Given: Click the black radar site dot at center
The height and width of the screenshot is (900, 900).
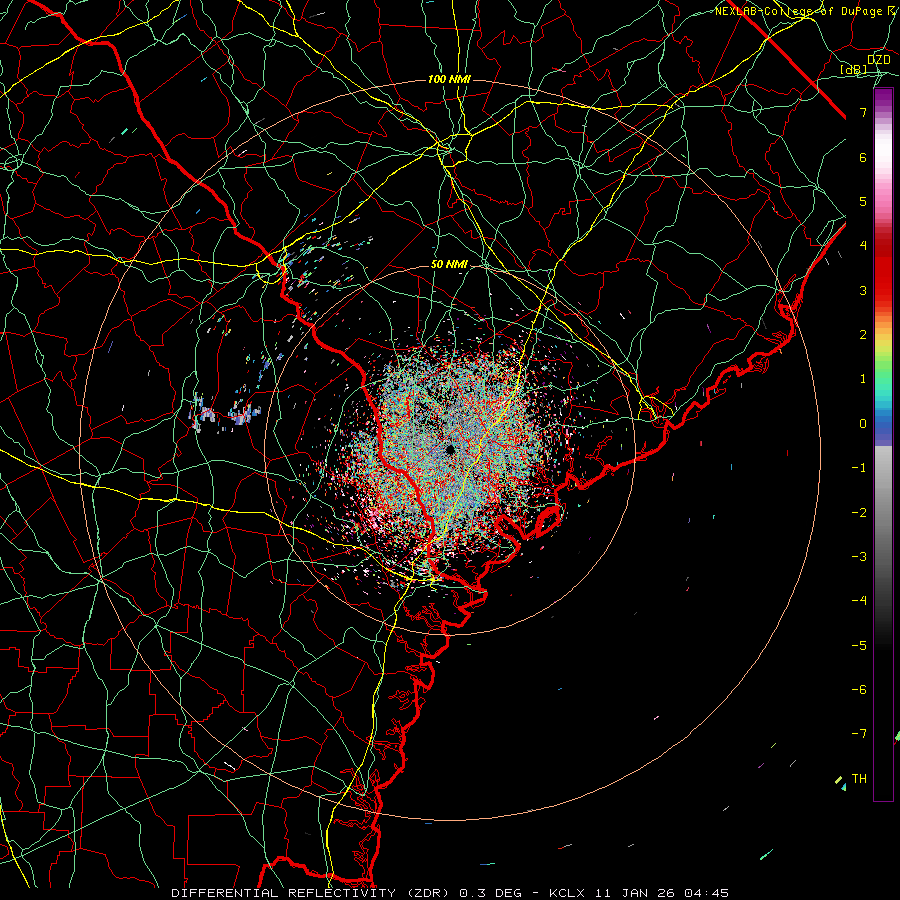Looking at the screenshot, I should click(x=450, y=449).
